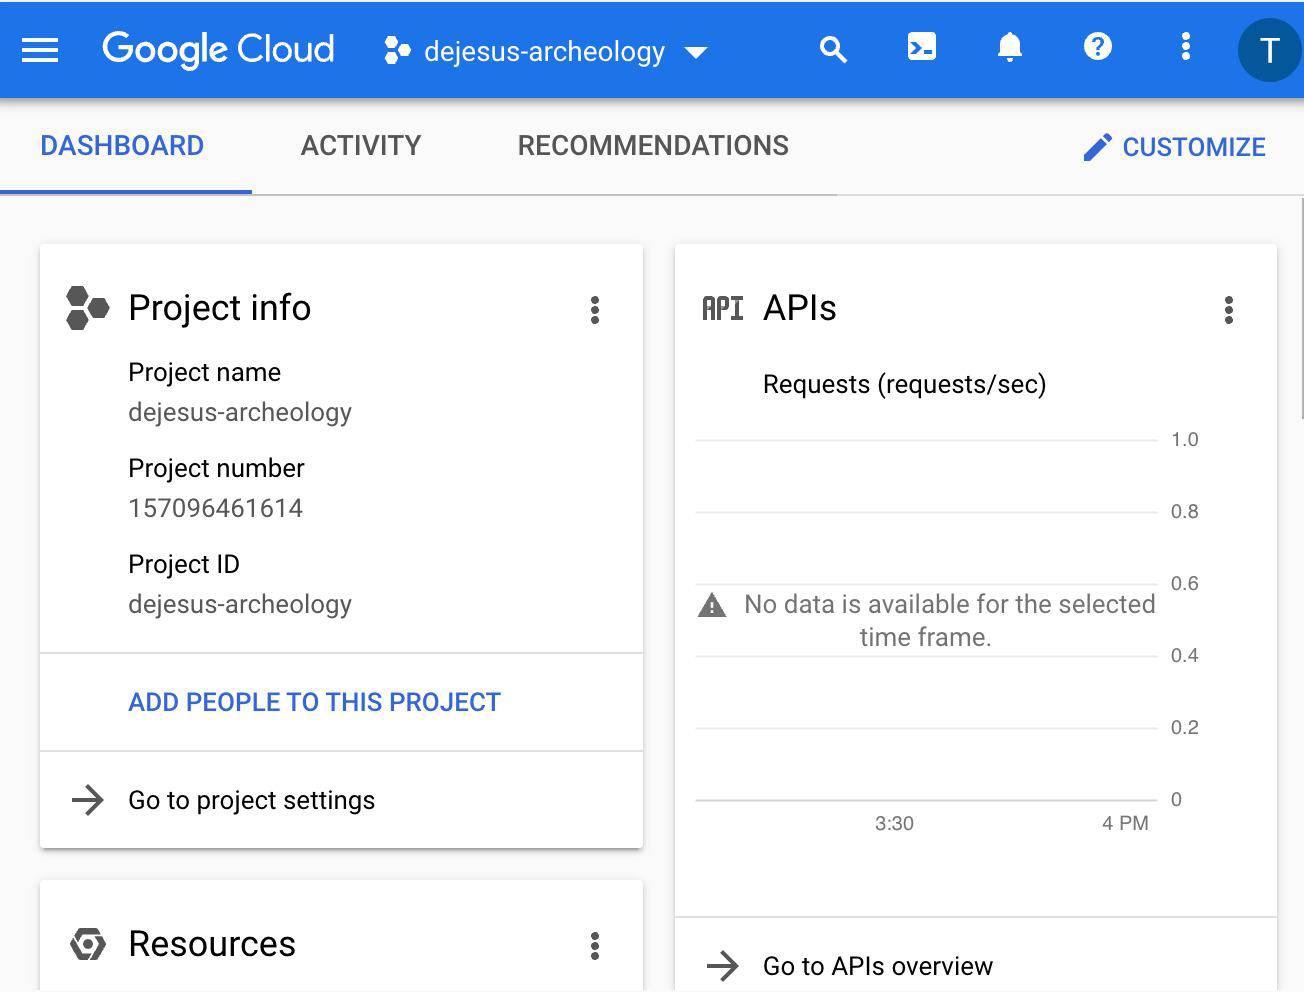
Task: Click Go to APIs overview
Action: [x=877, y=965]
